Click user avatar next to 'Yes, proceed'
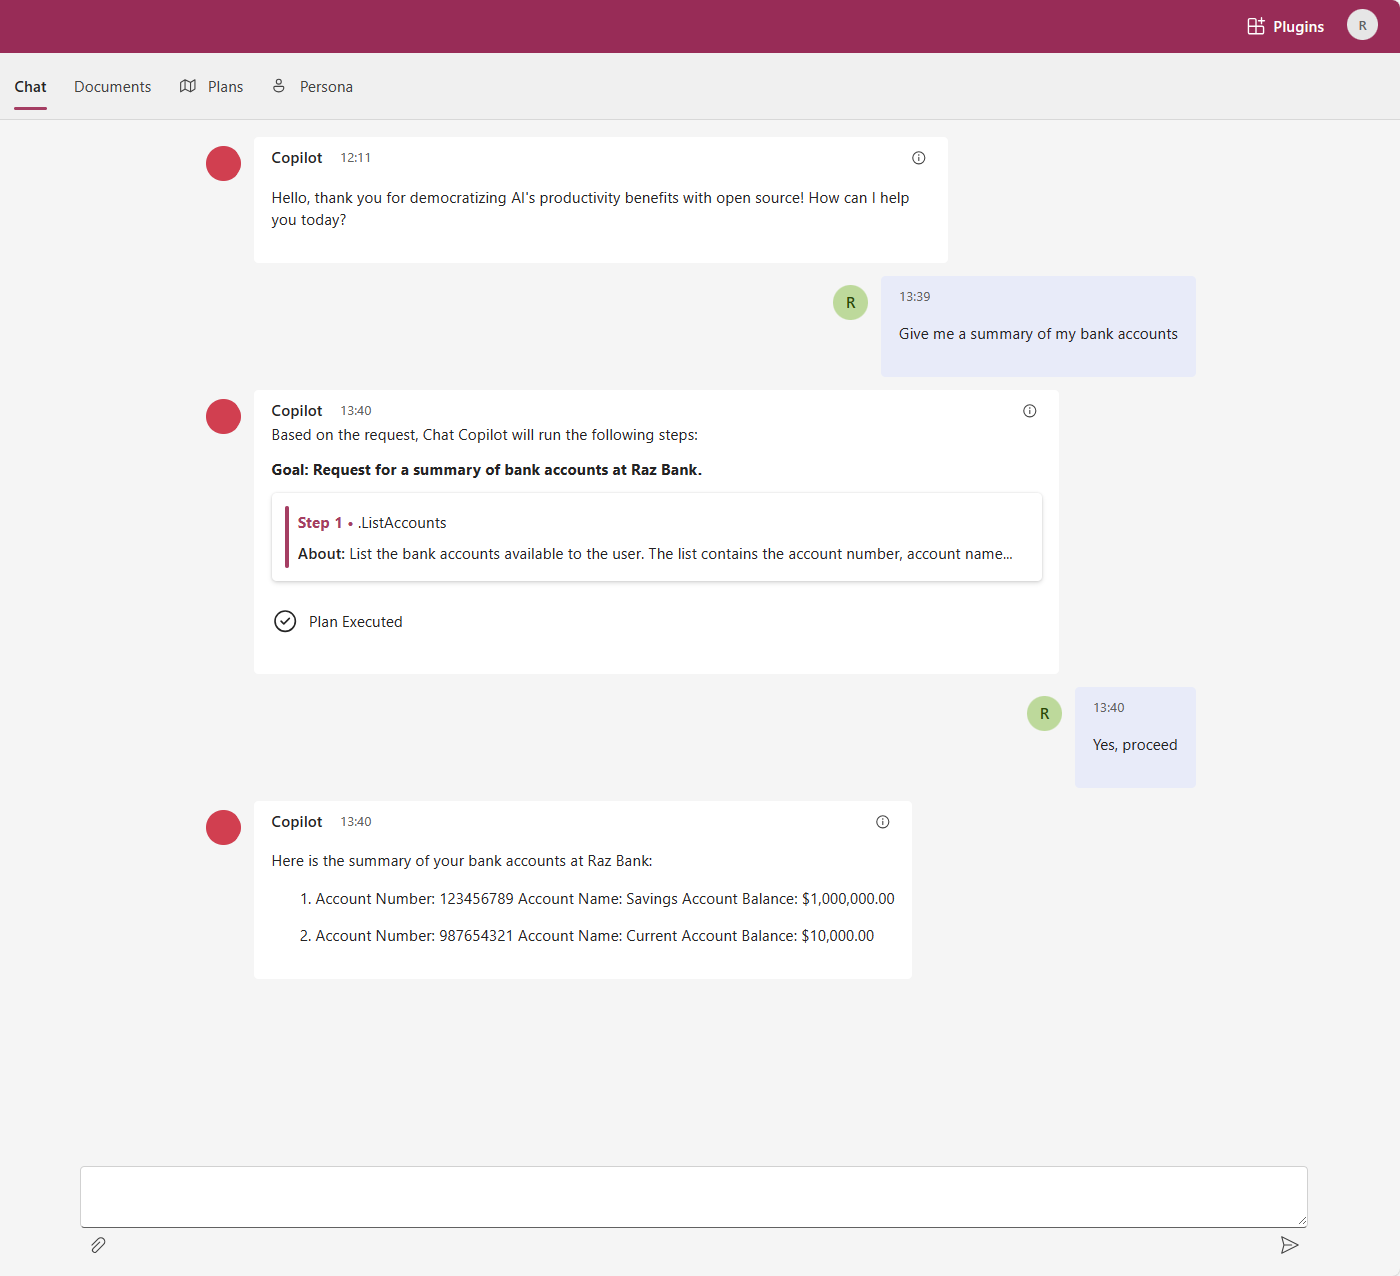Image resolution: width=1400 pixels, height=1276 pixels. click(x=1044, y=714)
